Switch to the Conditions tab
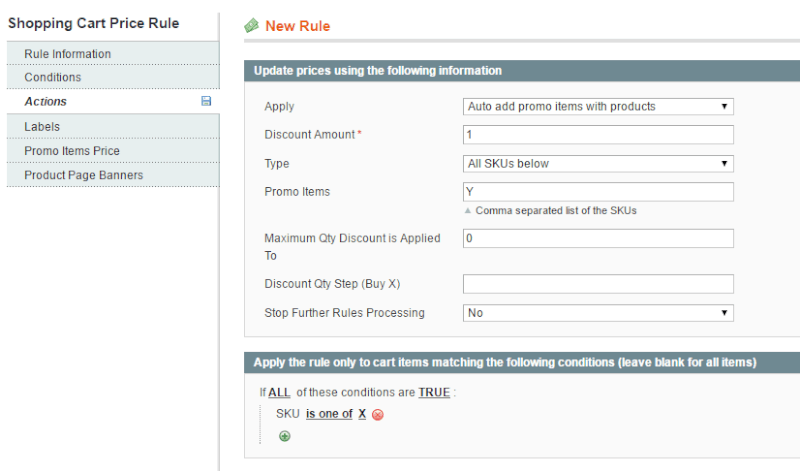This screenshot has width=800, height=471. (x=113, y=77)
